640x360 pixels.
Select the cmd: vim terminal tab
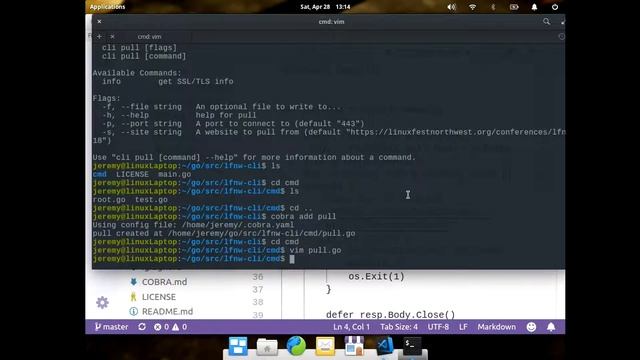point(149,36)
